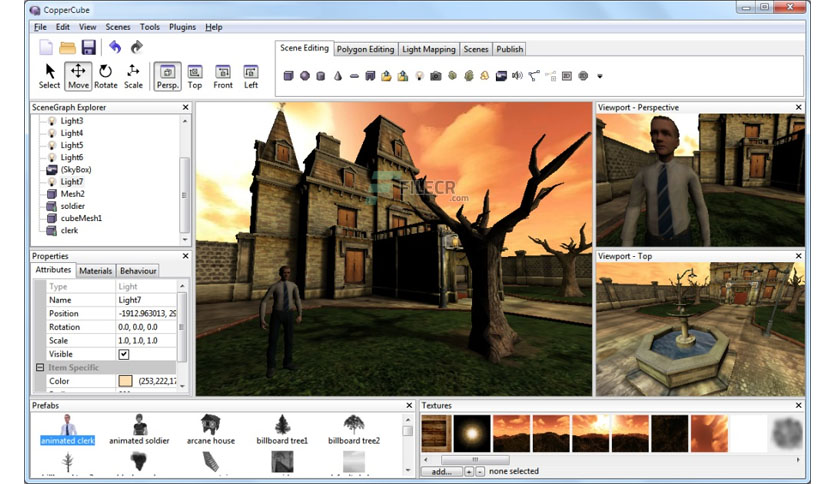
Task: Select the arcane house prefab
Action: [211, 430]
